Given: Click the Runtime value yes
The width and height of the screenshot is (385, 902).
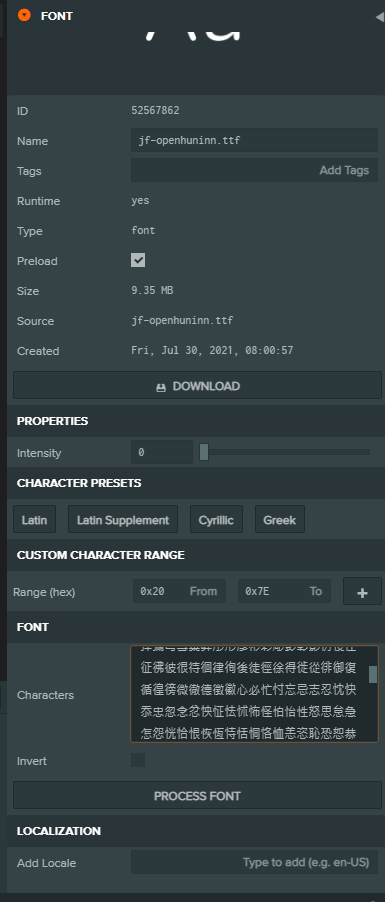Looking at the screenshot, I should pos(140,201).
